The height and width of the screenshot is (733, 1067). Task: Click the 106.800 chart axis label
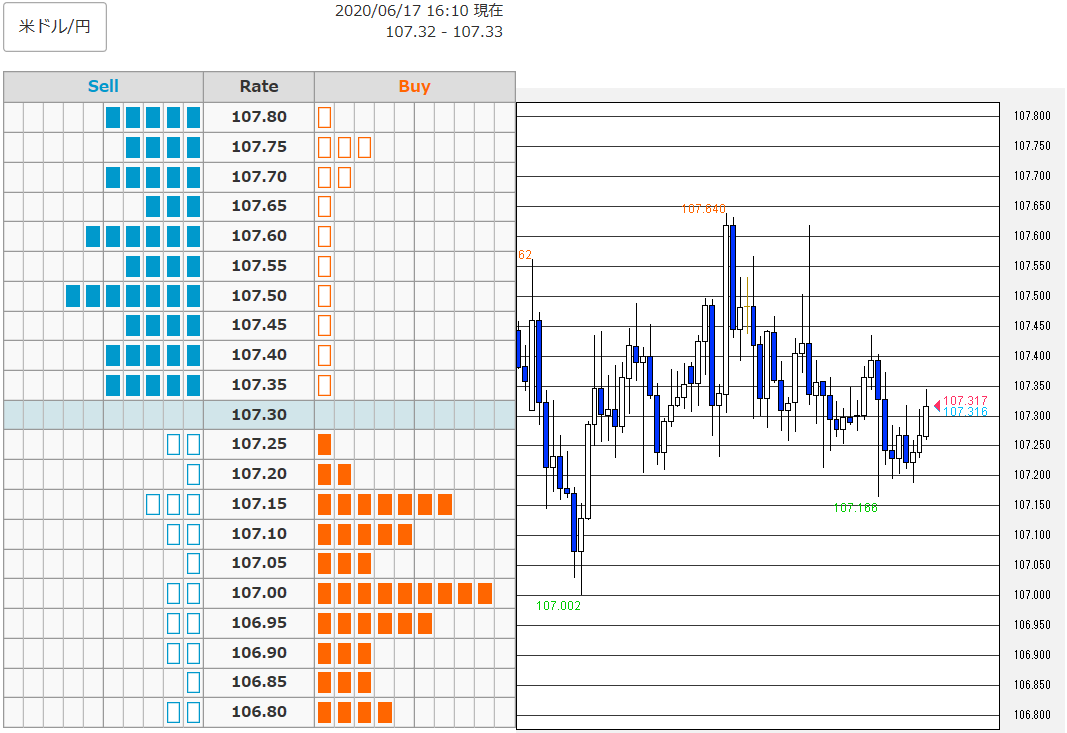tap(1032, 715)
